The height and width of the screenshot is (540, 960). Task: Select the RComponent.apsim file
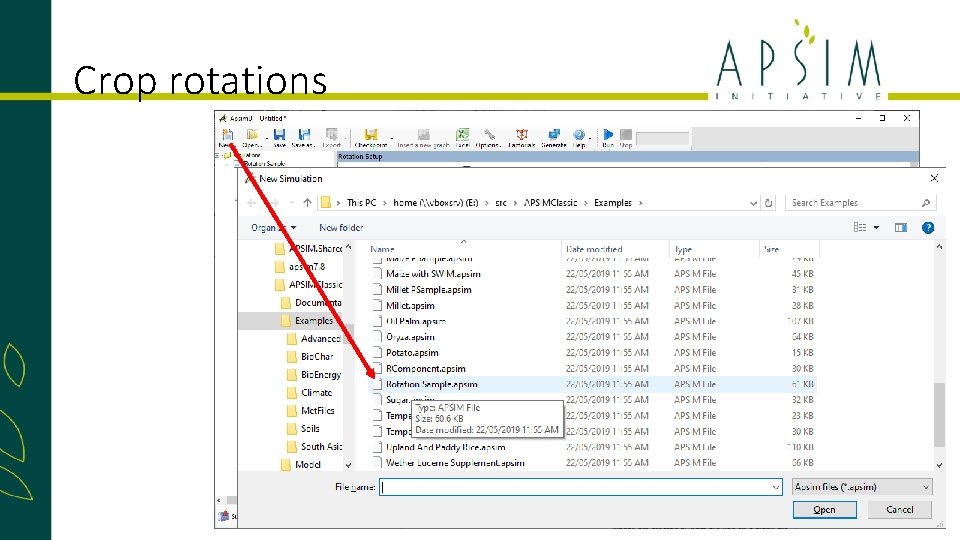coord(426,369)
